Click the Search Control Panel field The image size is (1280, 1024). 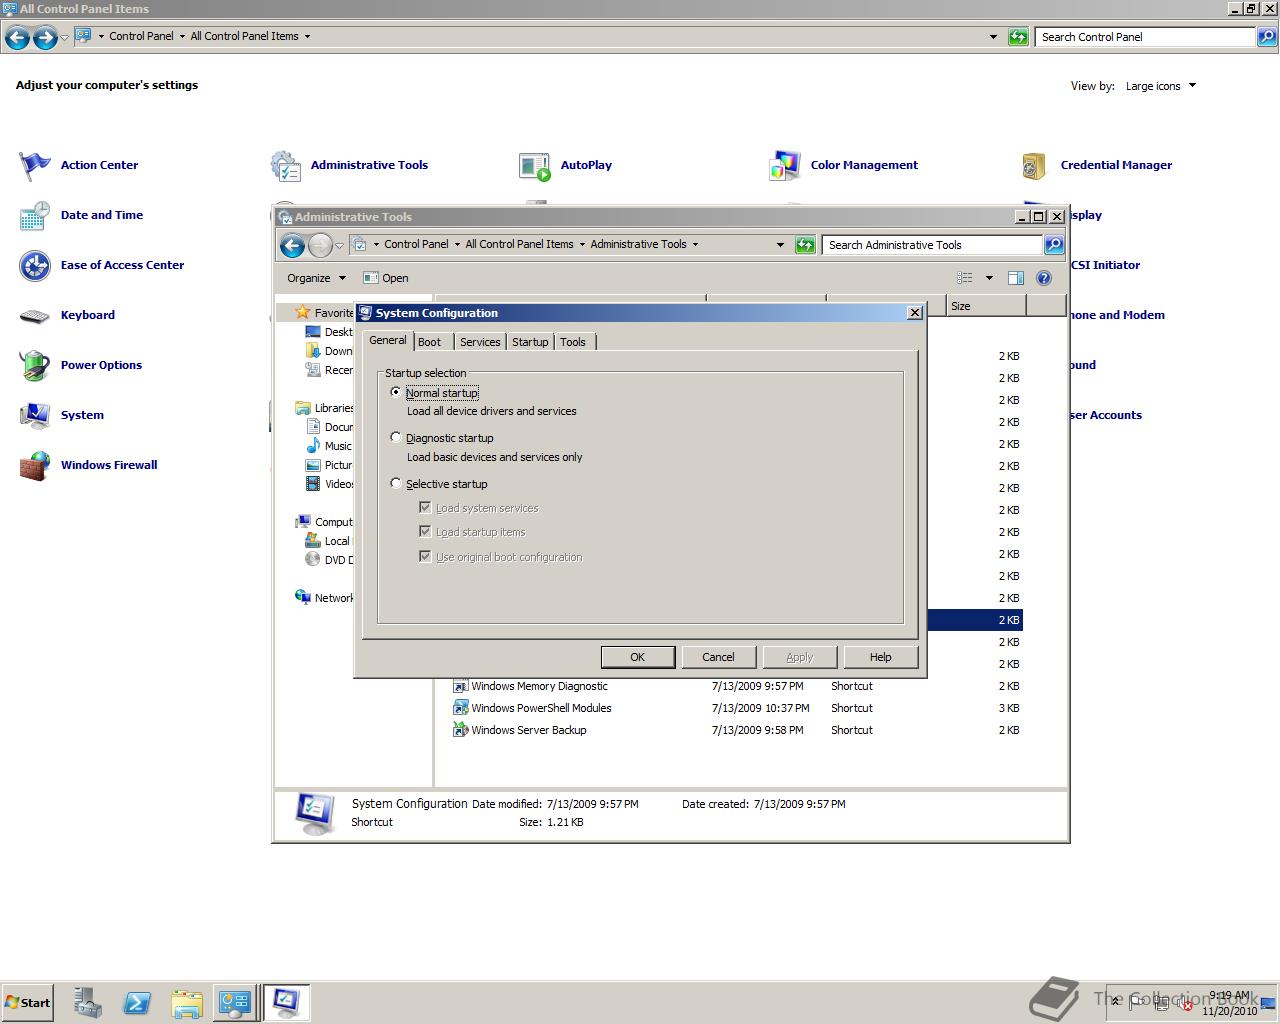(x=1145, y=37)
